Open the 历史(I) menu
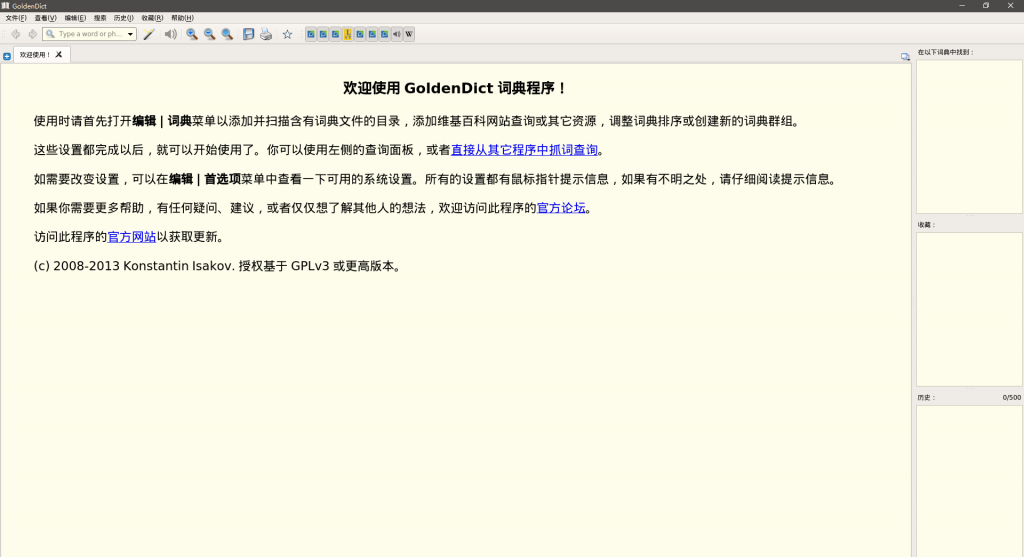The image size is (1024, 557). [123, 18]
